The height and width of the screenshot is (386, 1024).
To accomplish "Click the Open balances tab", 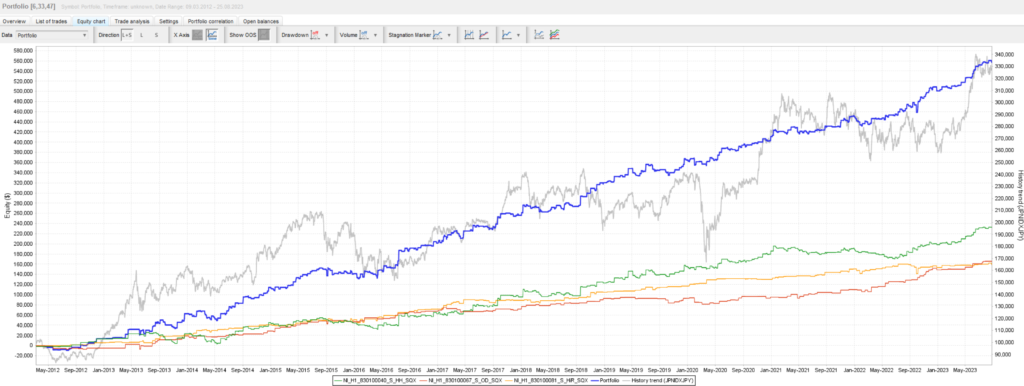I will pos(262,22).
